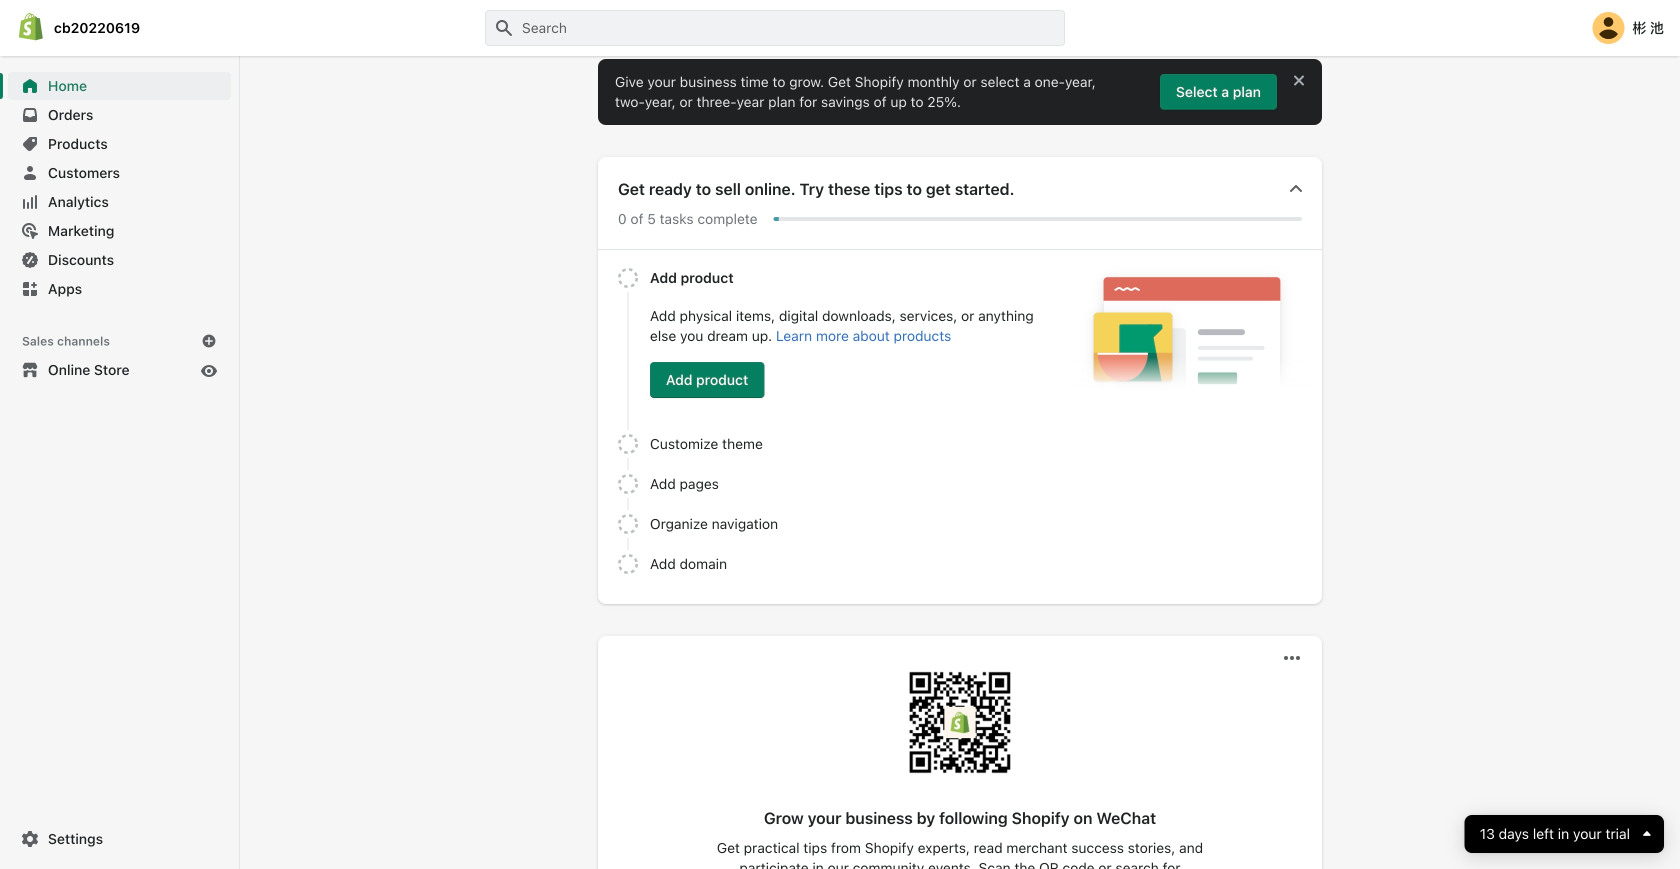Click the Apps grid icon

[x=30, y=289]
